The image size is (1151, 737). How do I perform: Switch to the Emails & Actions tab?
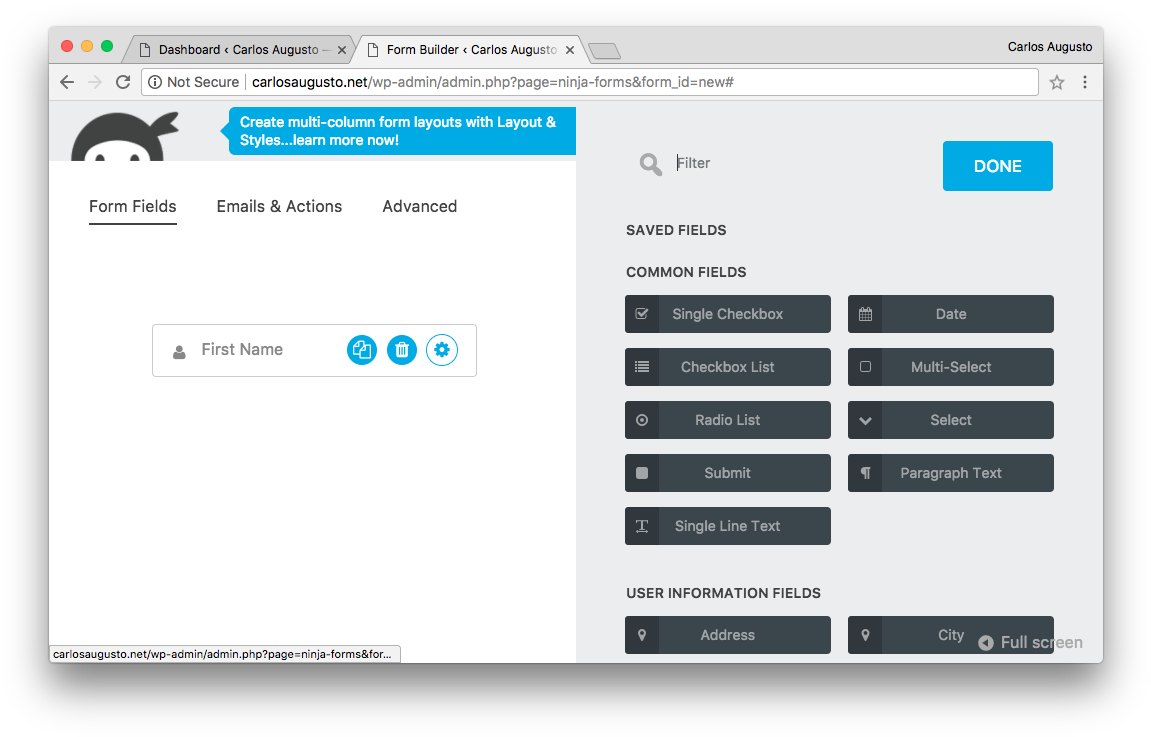pos(279,207)
